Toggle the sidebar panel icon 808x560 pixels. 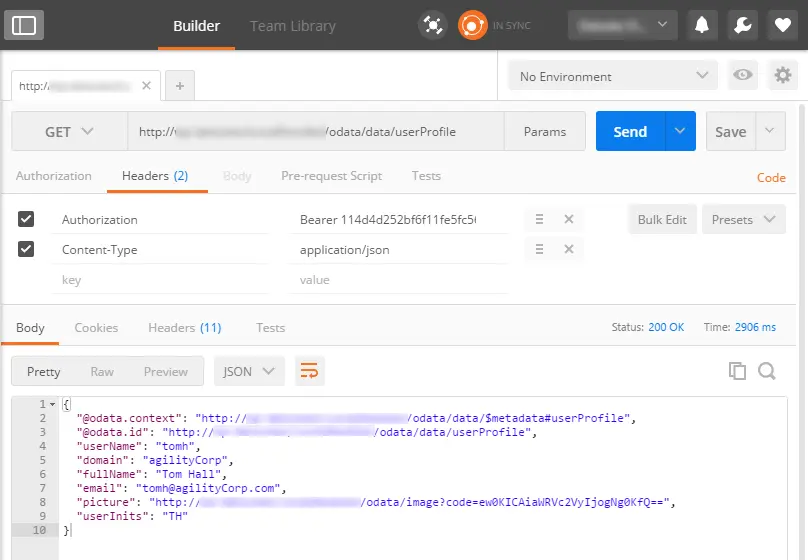coord(24,25)
